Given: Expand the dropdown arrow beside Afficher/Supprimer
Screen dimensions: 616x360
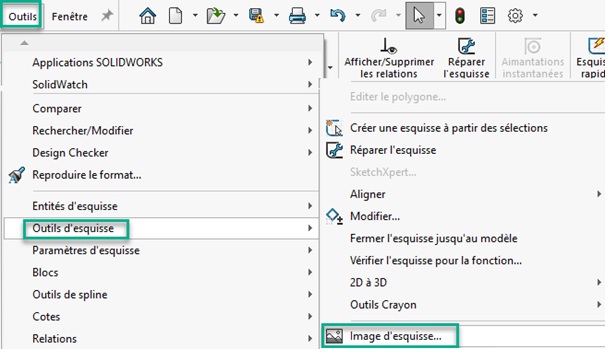Looking at the screenshot, I should [330, 68].
